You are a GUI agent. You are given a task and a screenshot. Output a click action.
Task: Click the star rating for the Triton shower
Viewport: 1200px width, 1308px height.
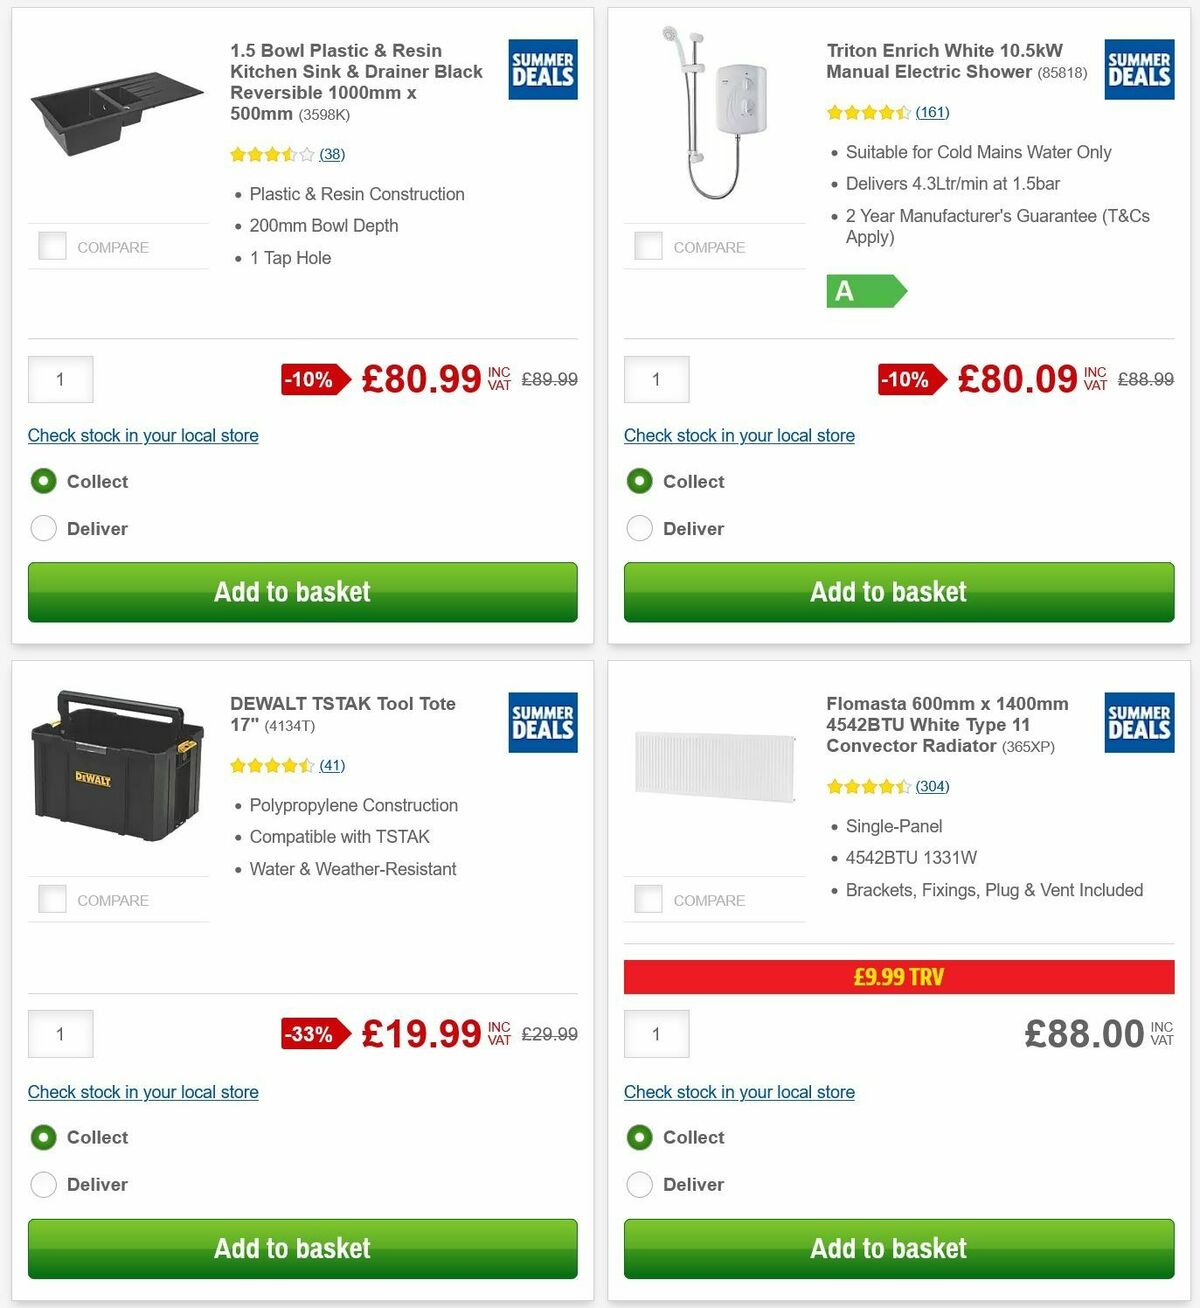(x=868, y=112)
